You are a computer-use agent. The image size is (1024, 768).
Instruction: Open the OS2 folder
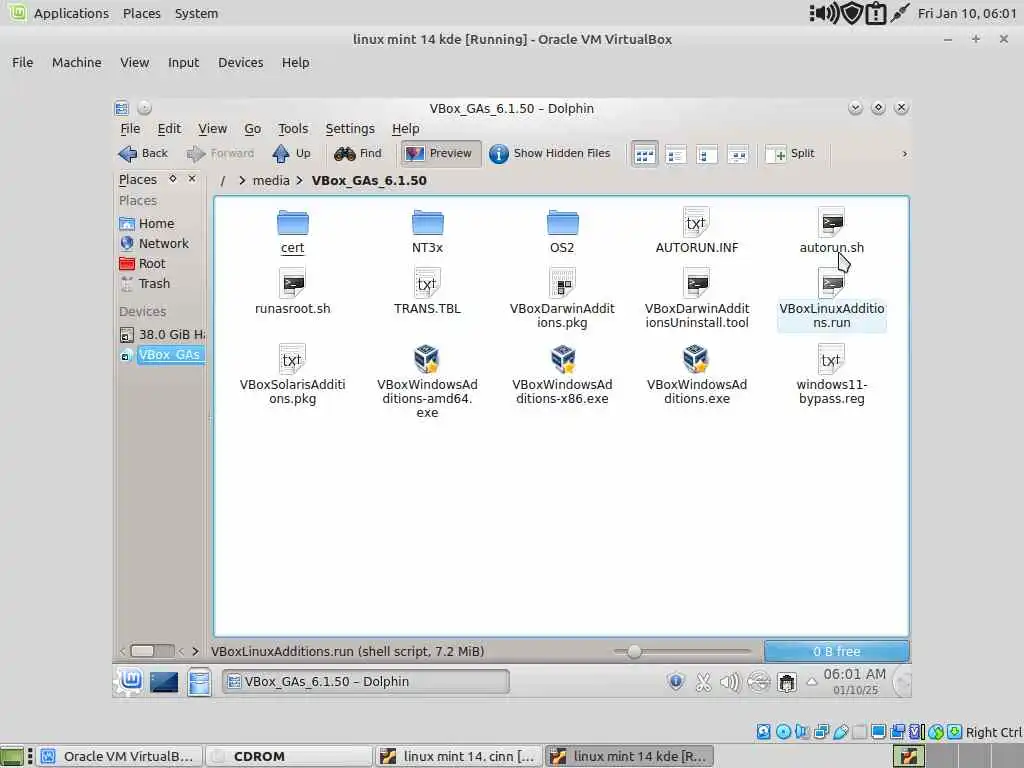pyautogui.click(x=562, y=232)
